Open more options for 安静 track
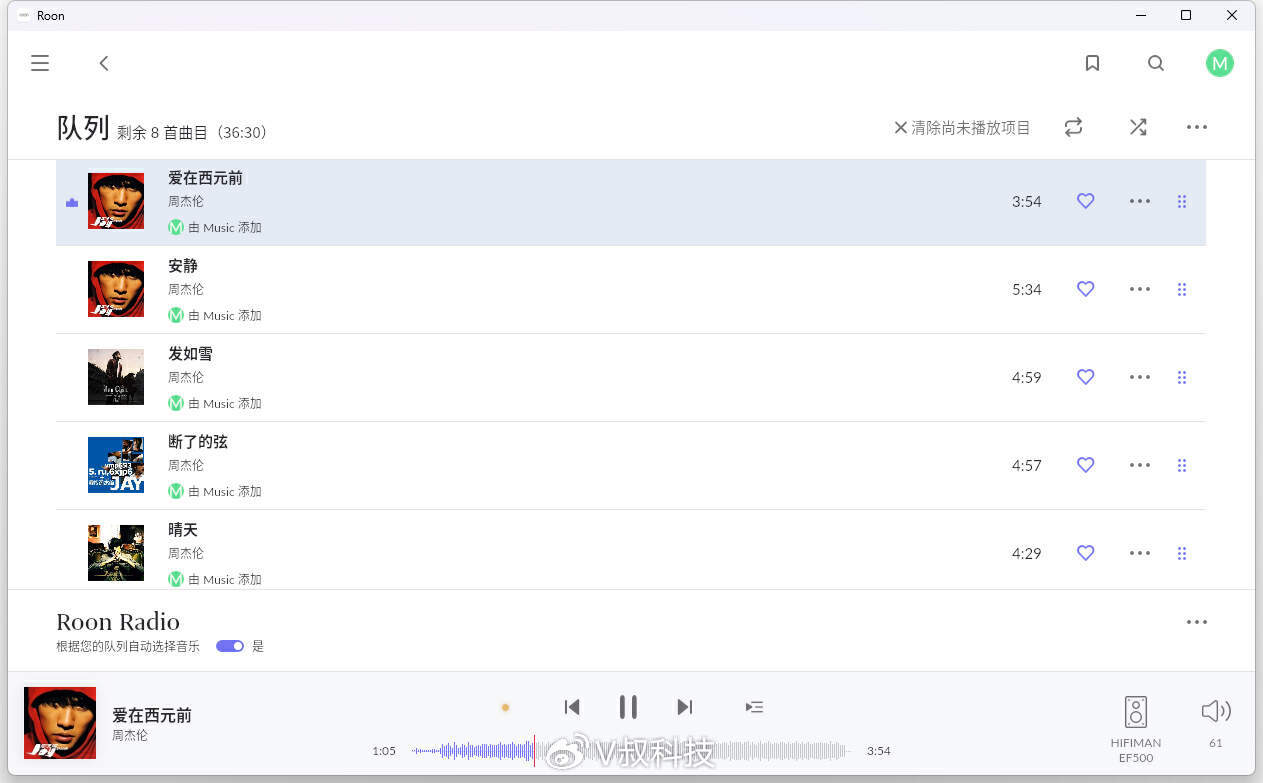1263x783 pixels. [1139, 289]
